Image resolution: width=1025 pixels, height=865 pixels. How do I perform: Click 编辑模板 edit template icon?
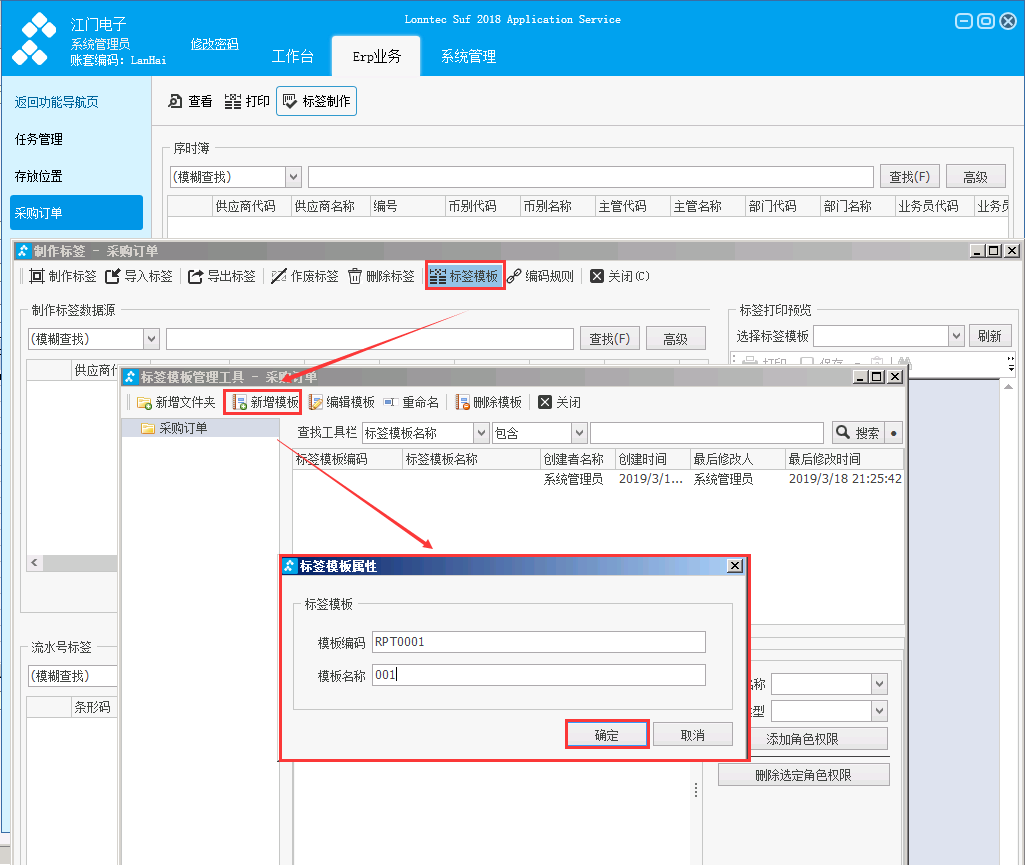[x=316, y=402]
